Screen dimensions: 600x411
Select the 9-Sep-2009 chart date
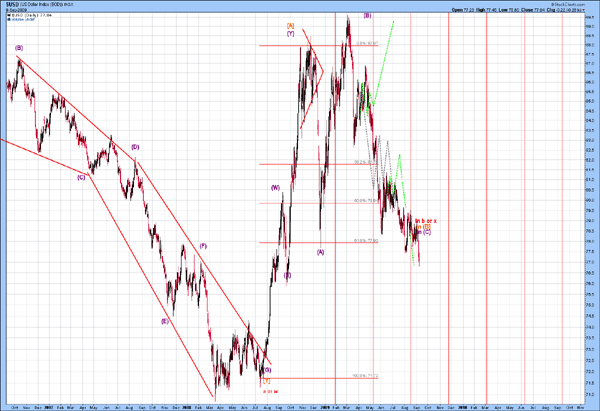(16, 10)
